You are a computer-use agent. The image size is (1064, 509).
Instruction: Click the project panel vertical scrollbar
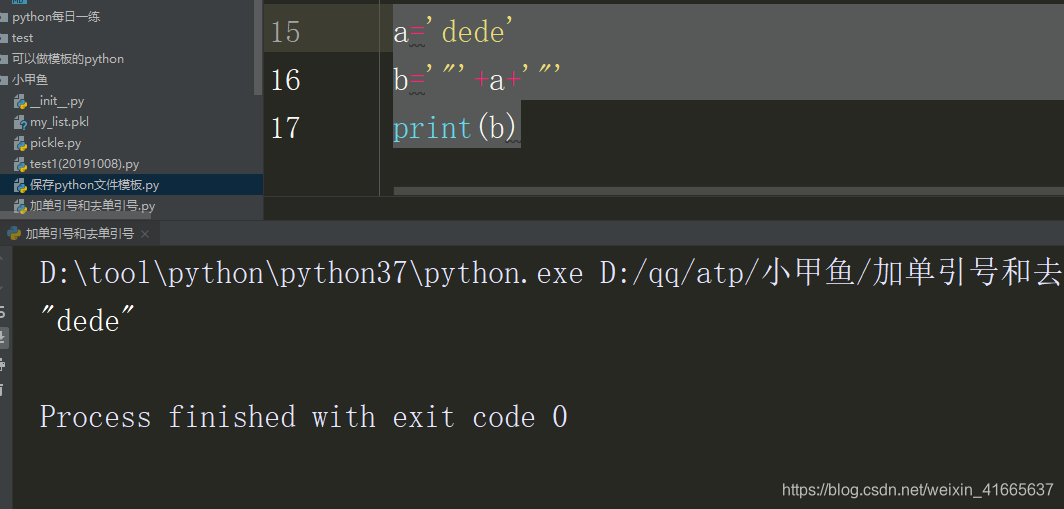click(258, 48)
